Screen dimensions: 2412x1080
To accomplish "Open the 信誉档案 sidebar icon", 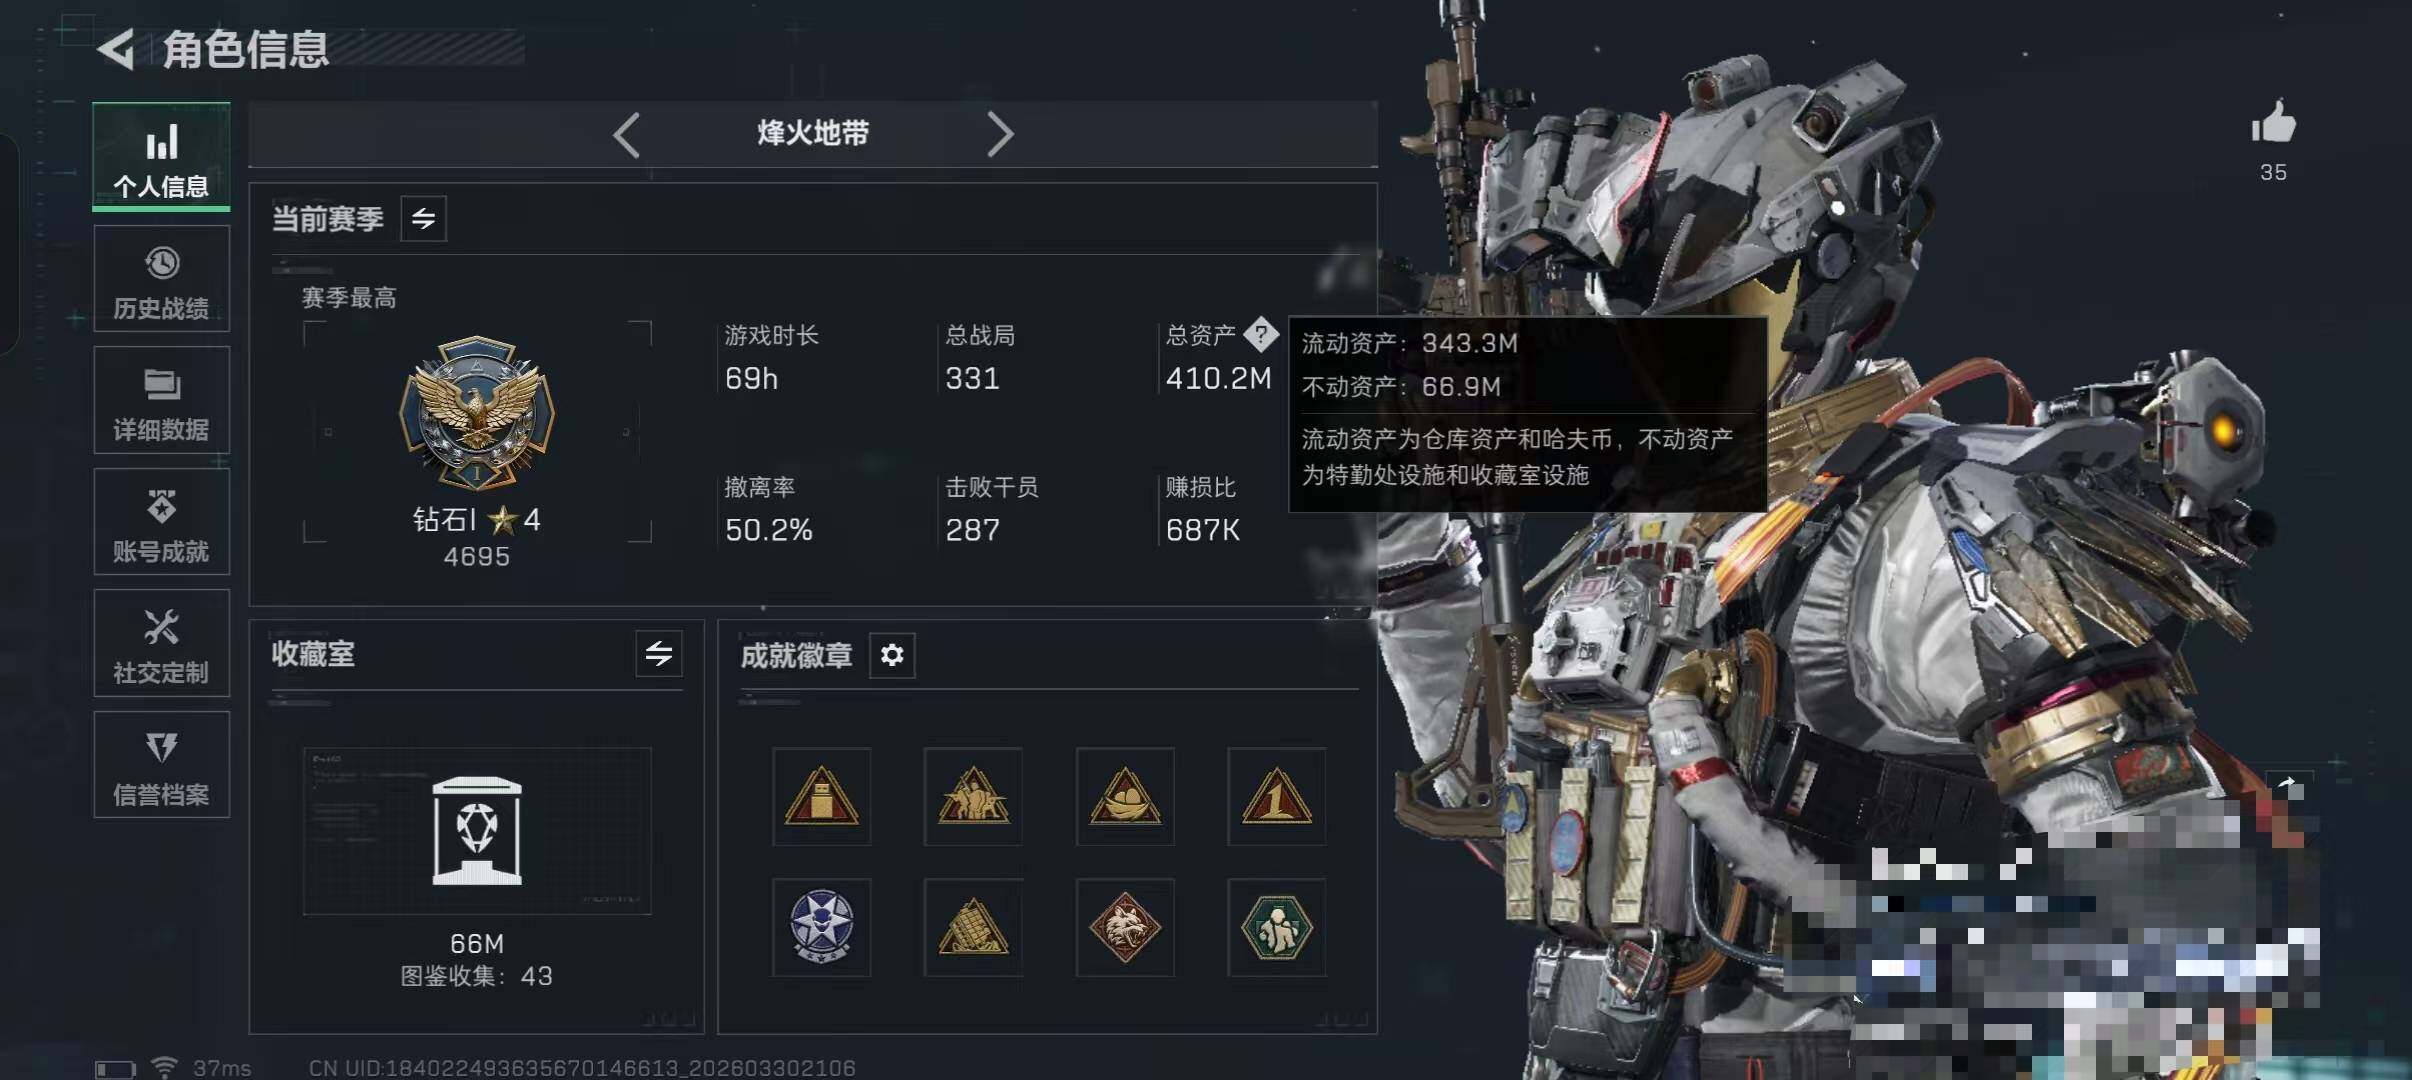I will pos(161,765).
